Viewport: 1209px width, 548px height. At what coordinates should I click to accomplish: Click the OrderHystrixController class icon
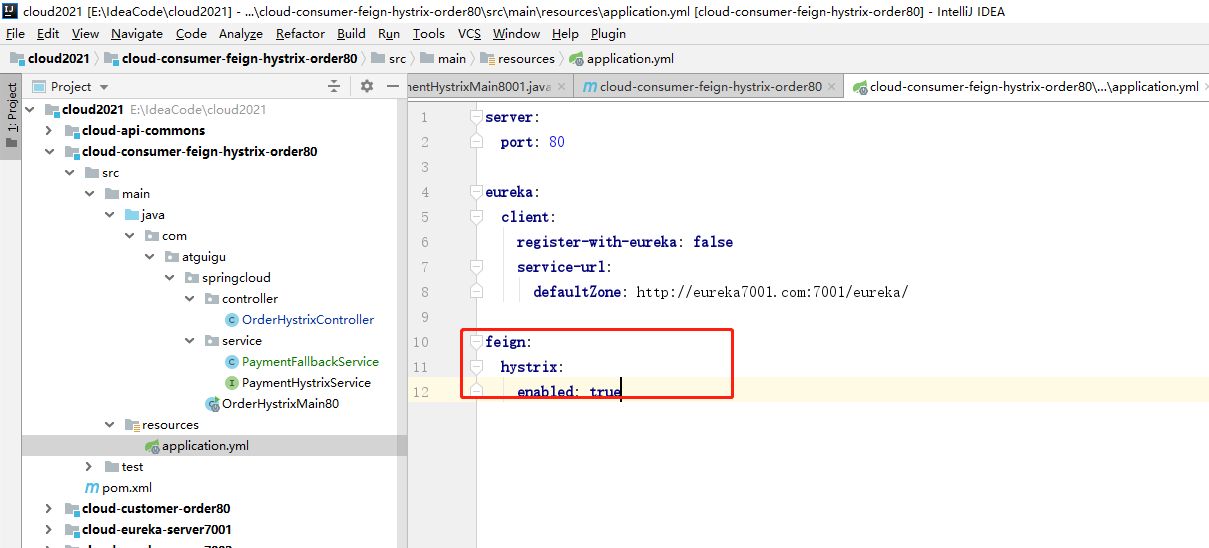[x=232, y=320]
